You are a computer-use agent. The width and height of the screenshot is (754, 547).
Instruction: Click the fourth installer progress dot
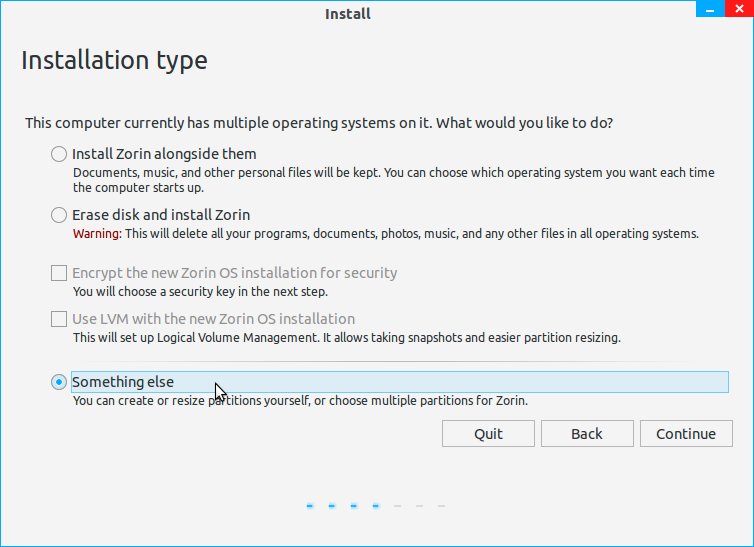[x=376, y=506]
